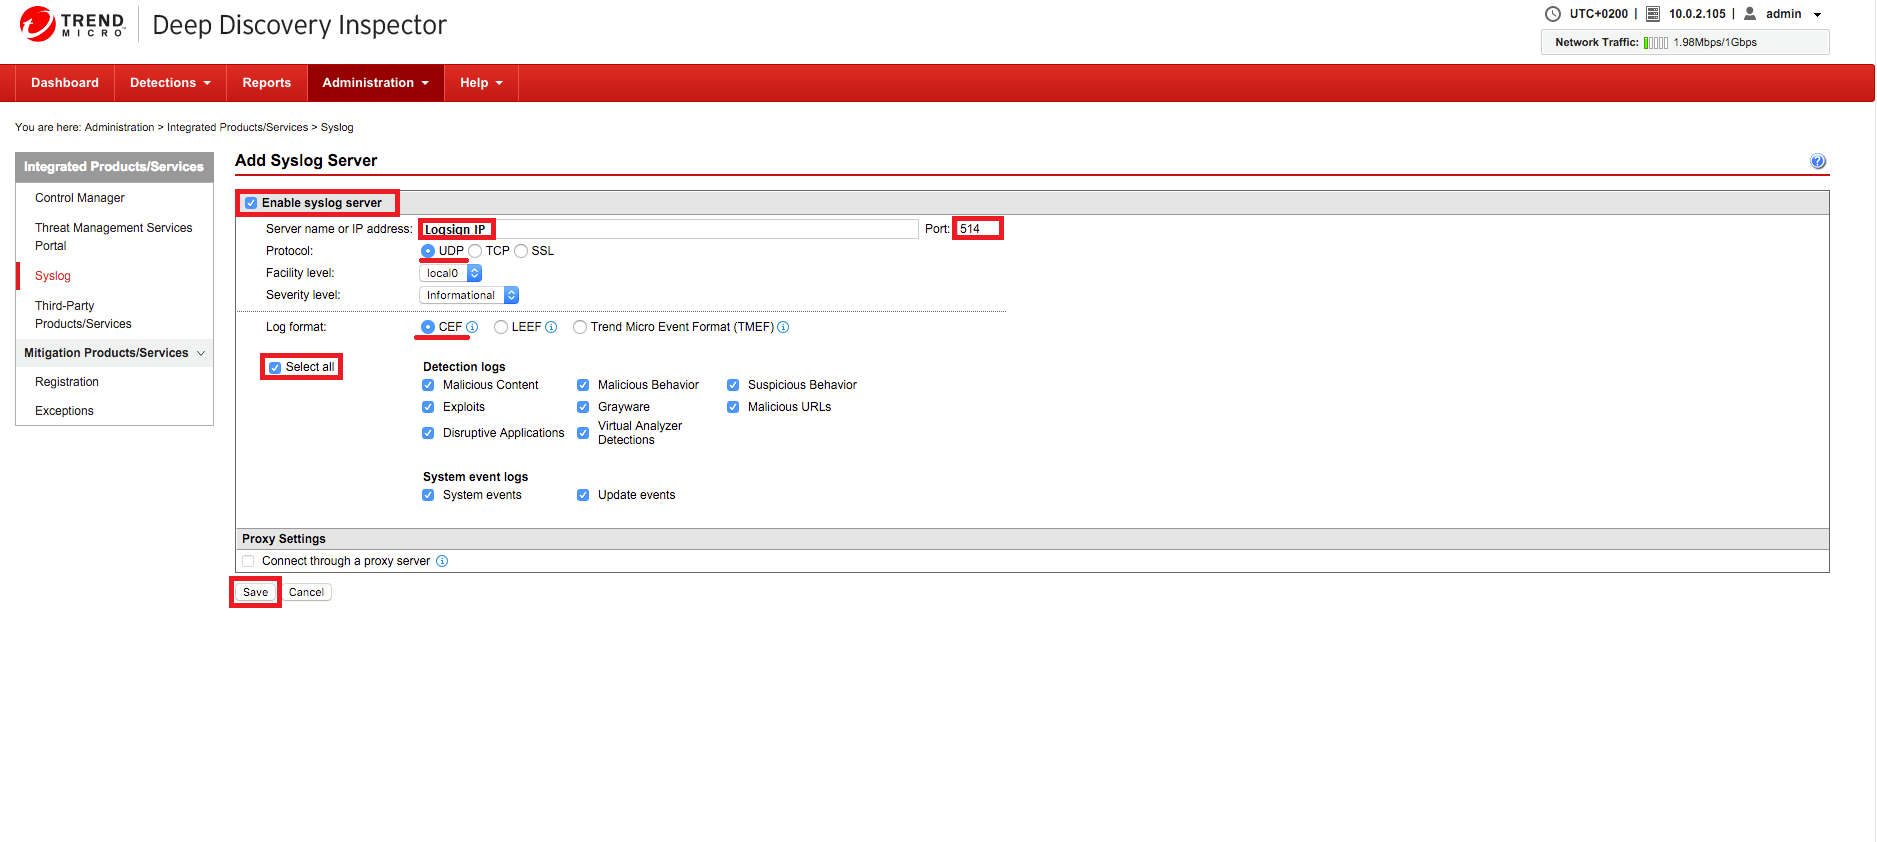The image size is (1877, 842).
Task: Click the Trend Micro logo
Action: 72,24
